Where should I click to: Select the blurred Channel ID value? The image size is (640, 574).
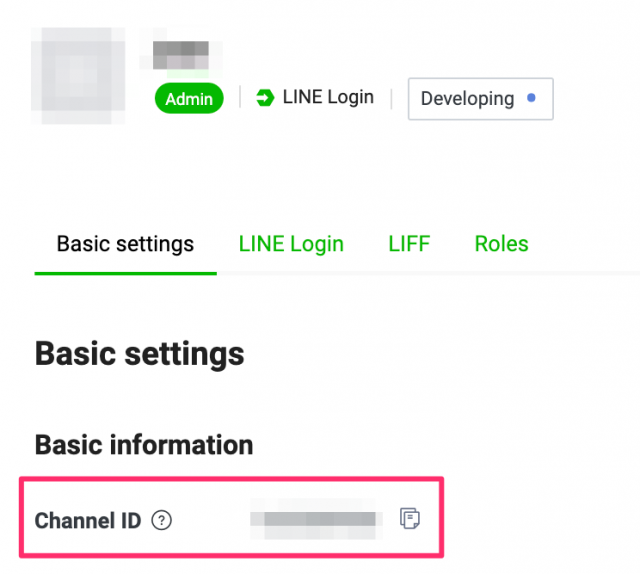[316, 519]
